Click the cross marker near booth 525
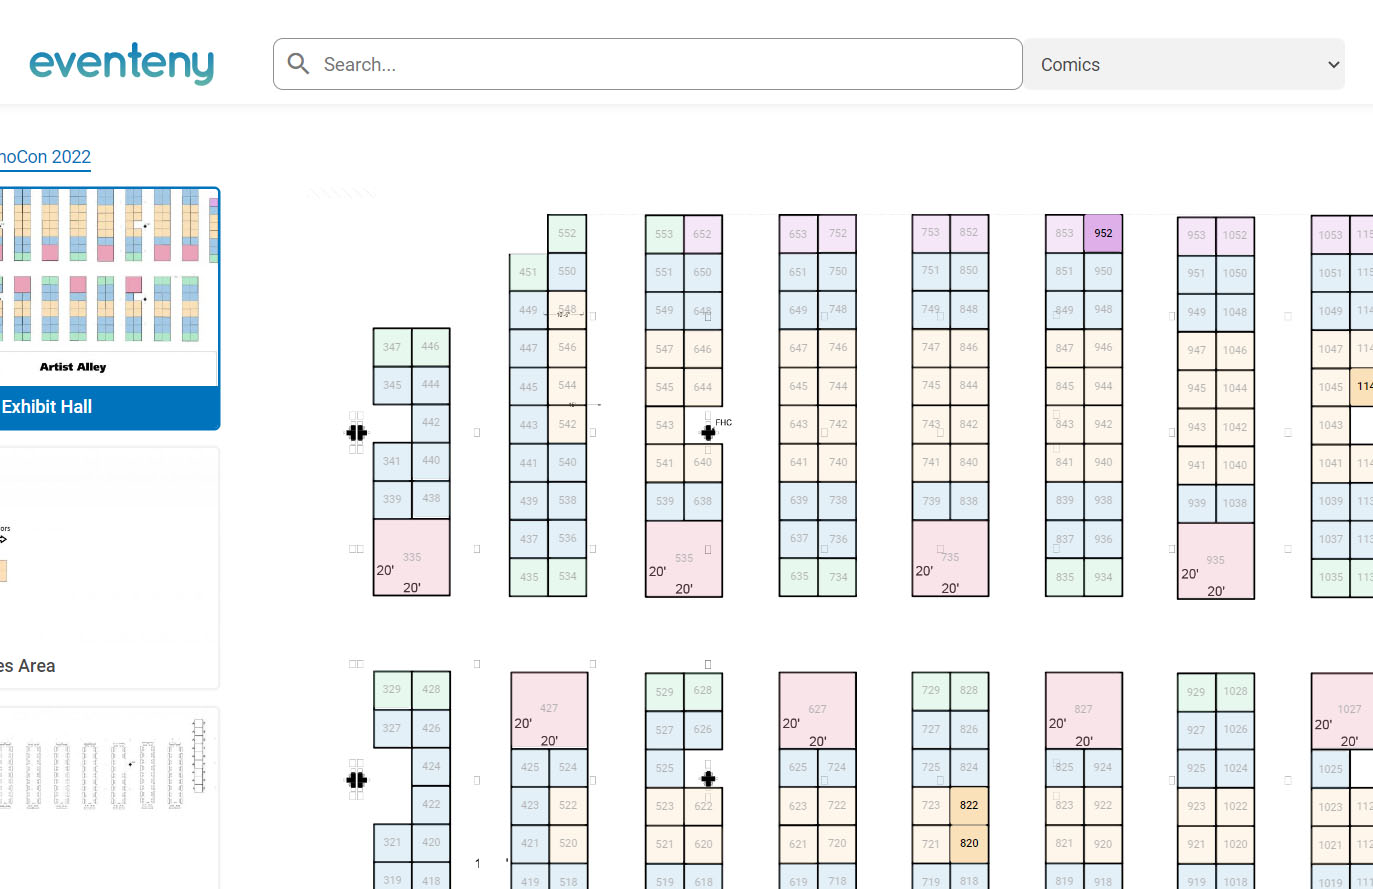 708,778
